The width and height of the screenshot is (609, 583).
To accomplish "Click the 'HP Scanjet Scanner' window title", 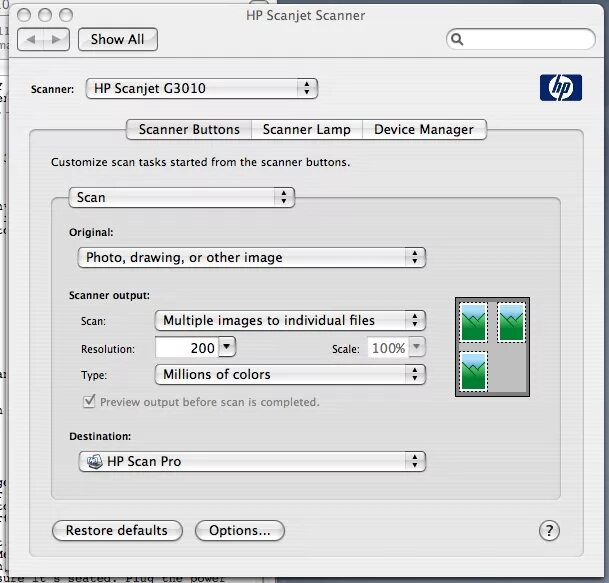I will click(x=306, y=16).
